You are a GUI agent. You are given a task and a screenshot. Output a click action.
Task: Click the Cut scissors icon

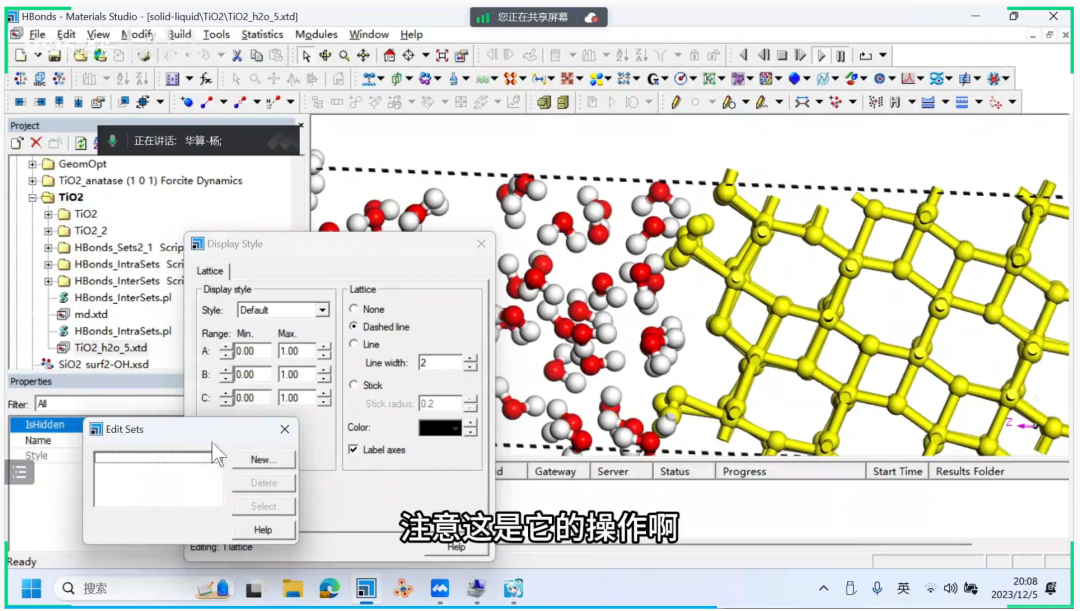point(237,56)
